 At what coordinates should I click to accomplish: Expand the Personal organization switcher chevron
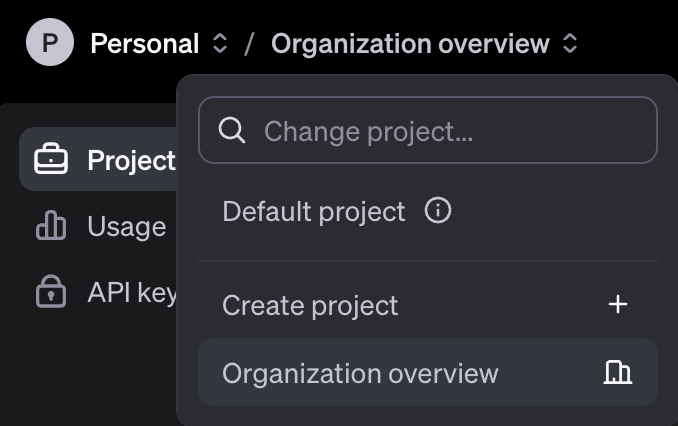click(220, 43)
